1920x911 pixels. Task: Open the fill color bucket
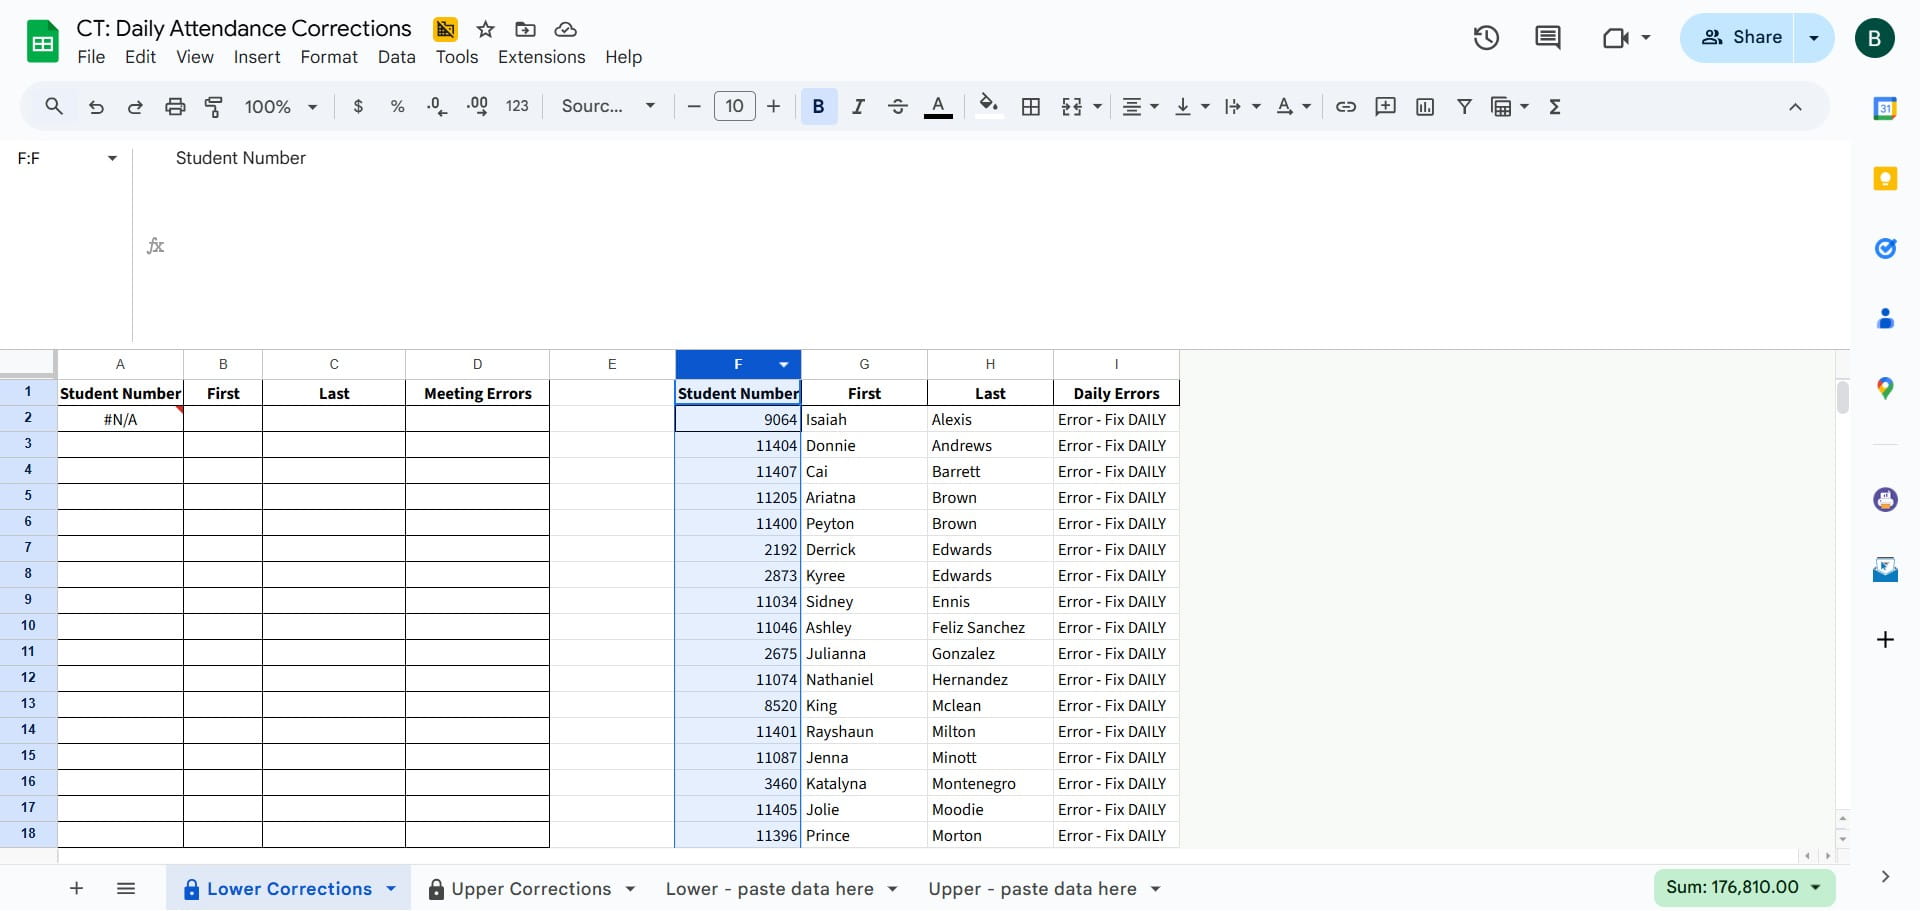point(989,106)
